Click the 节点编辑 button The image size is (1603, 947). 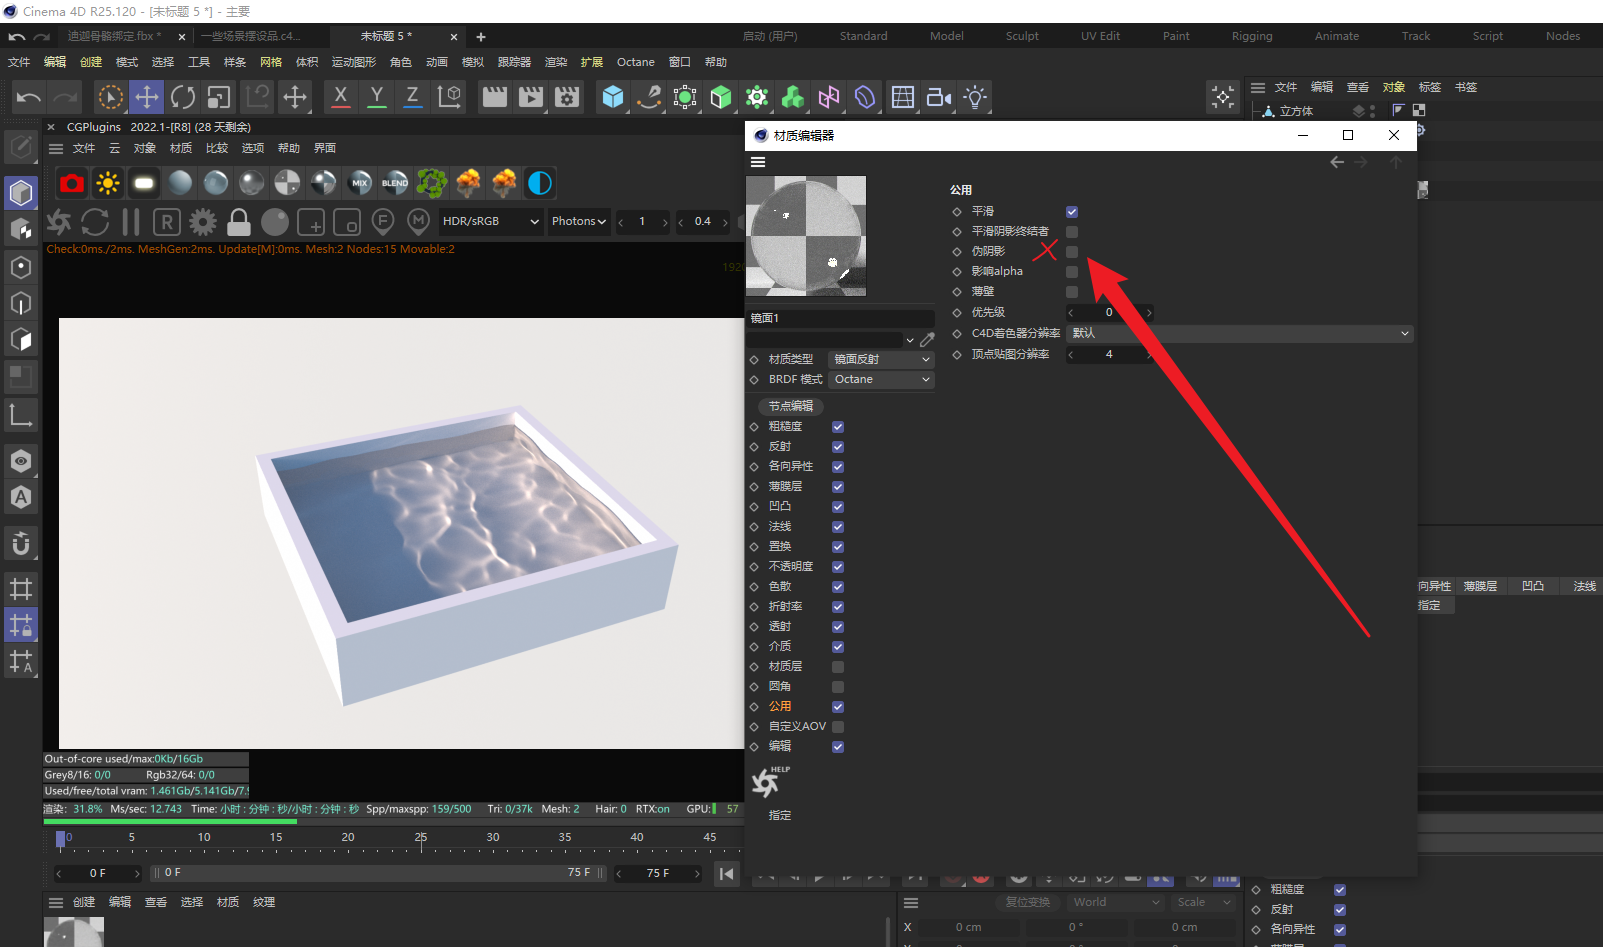point(790,406)
